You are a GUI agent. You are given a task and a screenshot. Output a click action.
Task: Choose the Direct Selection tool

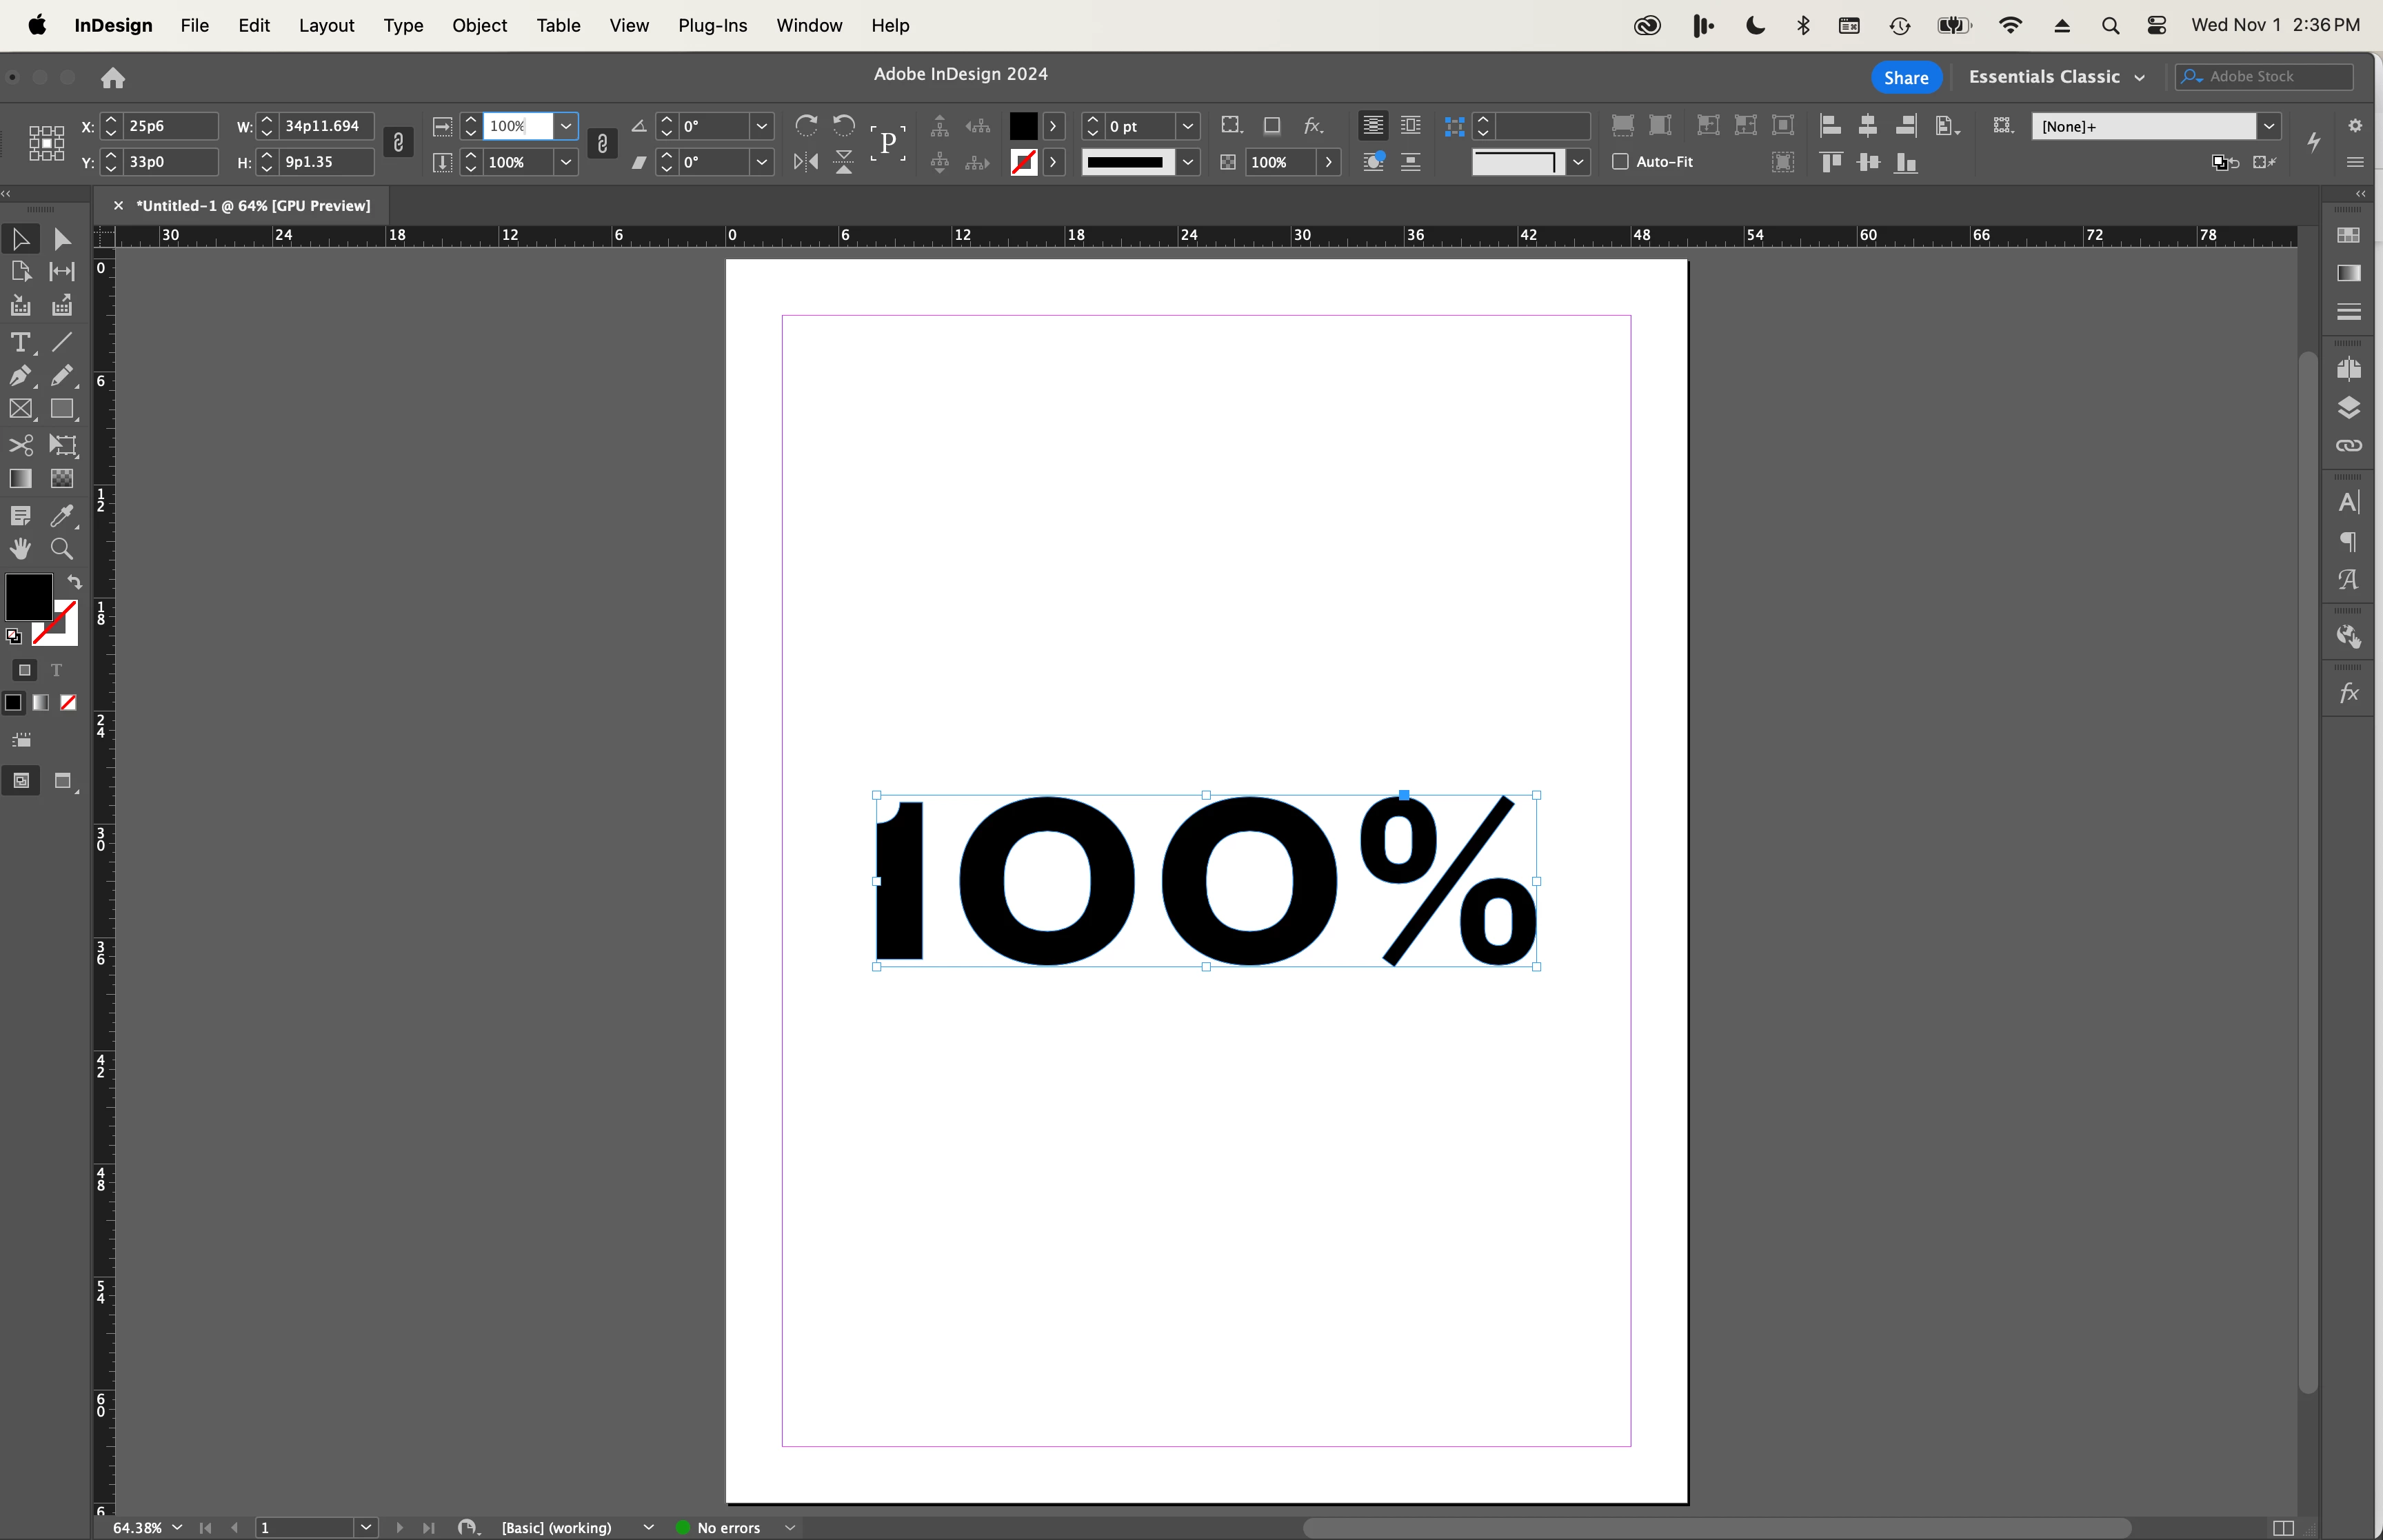click(62, 239)
